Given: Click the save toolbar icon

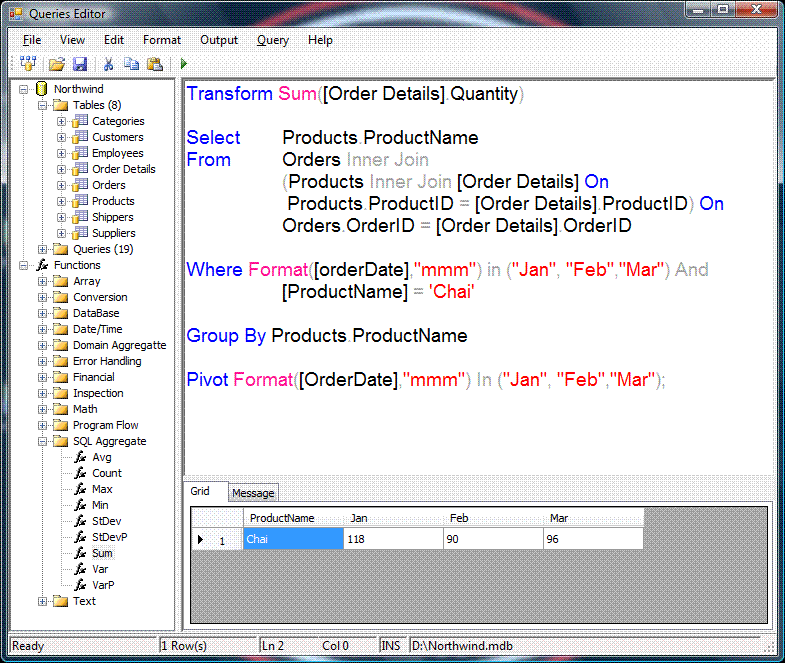Looking at the screenshot, I should point(80,64).
